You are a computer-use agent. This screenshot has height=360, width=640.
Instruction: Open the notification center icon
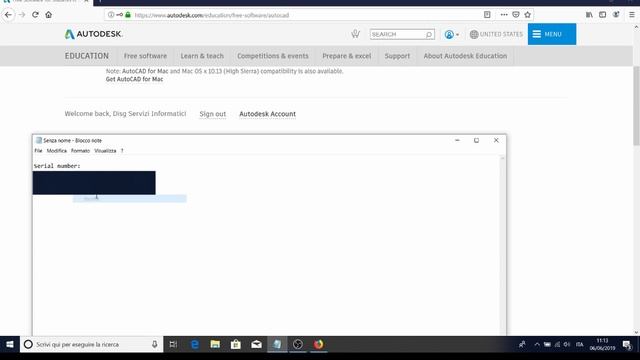[x=627, y=345]
